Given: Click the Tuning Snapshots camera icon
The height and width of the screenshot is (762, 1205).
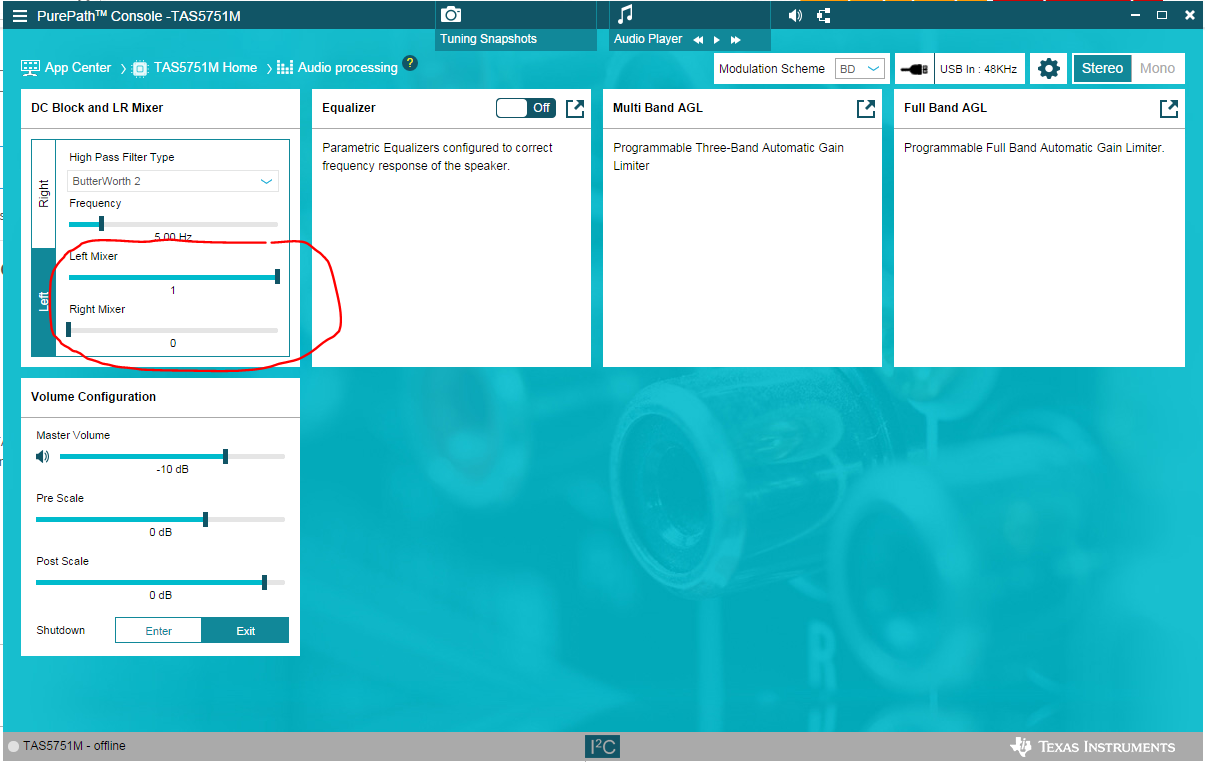Looking at the screenshot, I should coord(451,14).
